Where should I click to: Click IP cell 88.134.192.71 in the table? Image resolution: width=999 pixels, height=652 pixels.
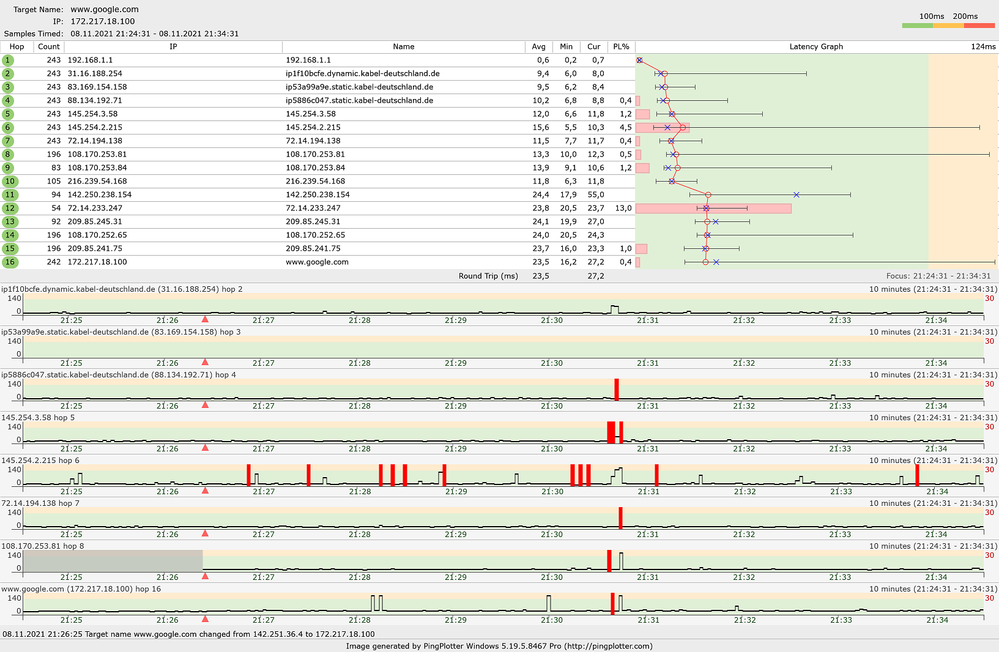click(x=95, y=100)
